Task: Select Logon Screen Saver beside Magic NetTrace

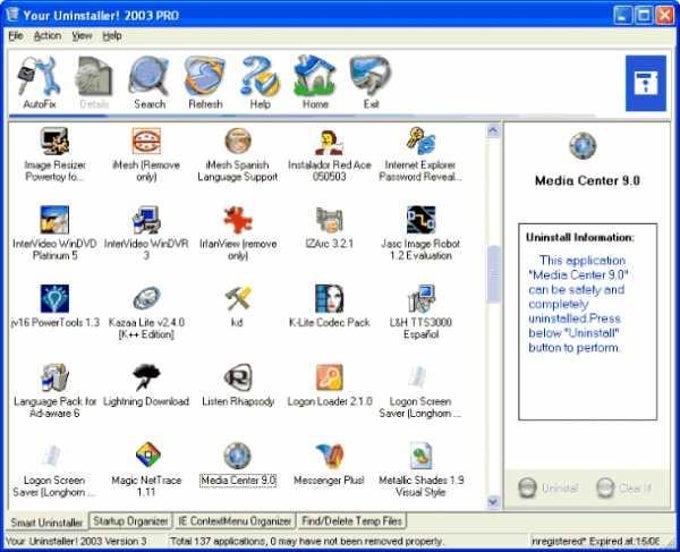Action: pyautogui.click(x=55, y=470)
